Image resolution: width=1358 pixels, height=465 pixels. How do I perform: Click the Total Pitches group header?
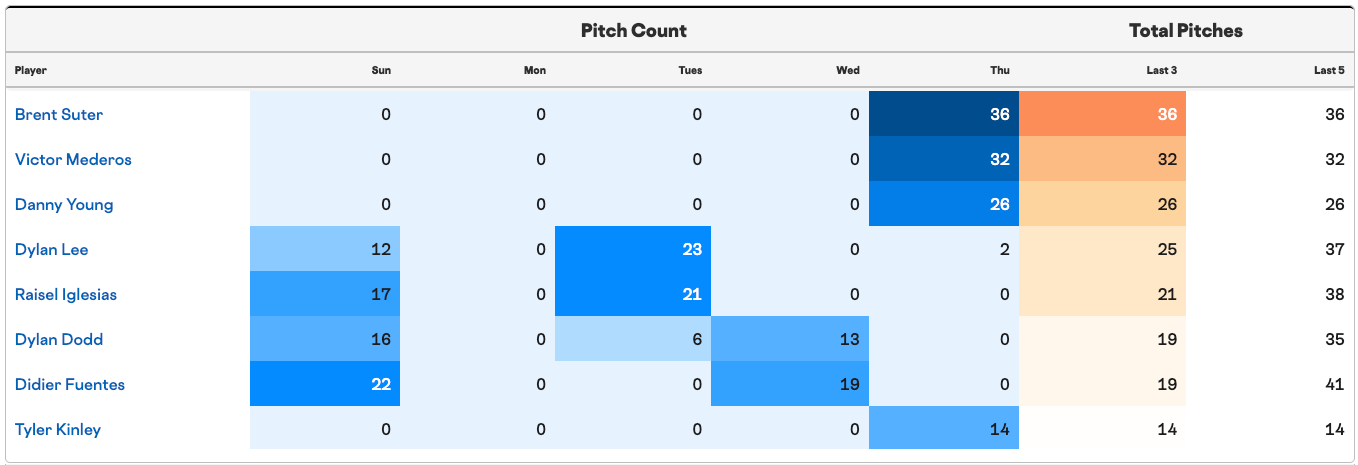coord(1186,30)
